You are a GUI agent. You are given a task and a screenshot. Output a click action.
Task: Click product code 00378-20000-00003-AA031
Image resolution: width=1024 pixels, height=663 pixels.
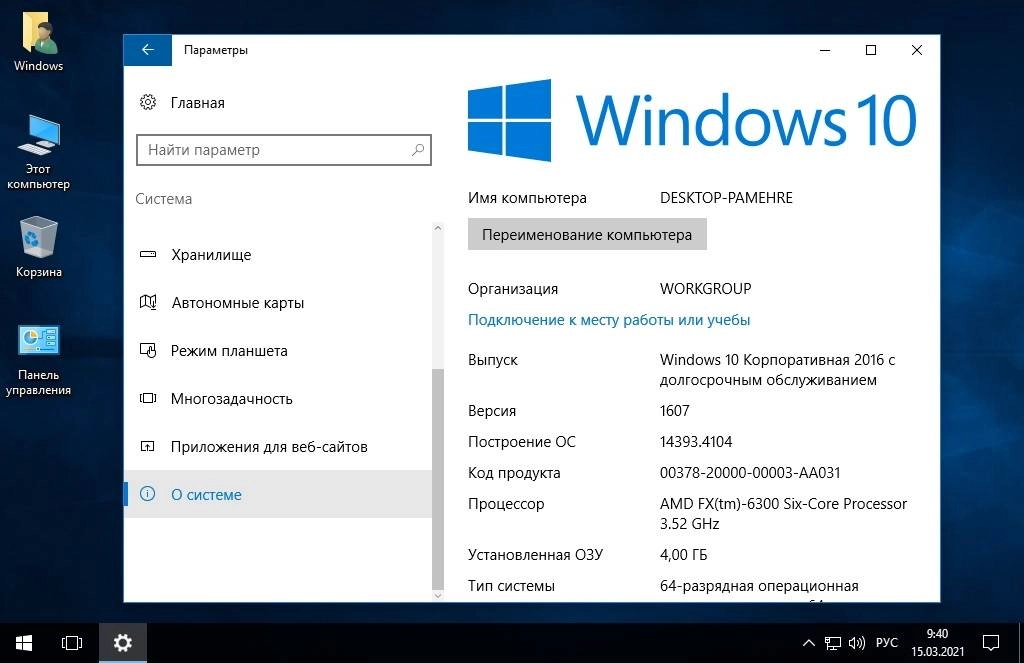click(x=750, y=473)
